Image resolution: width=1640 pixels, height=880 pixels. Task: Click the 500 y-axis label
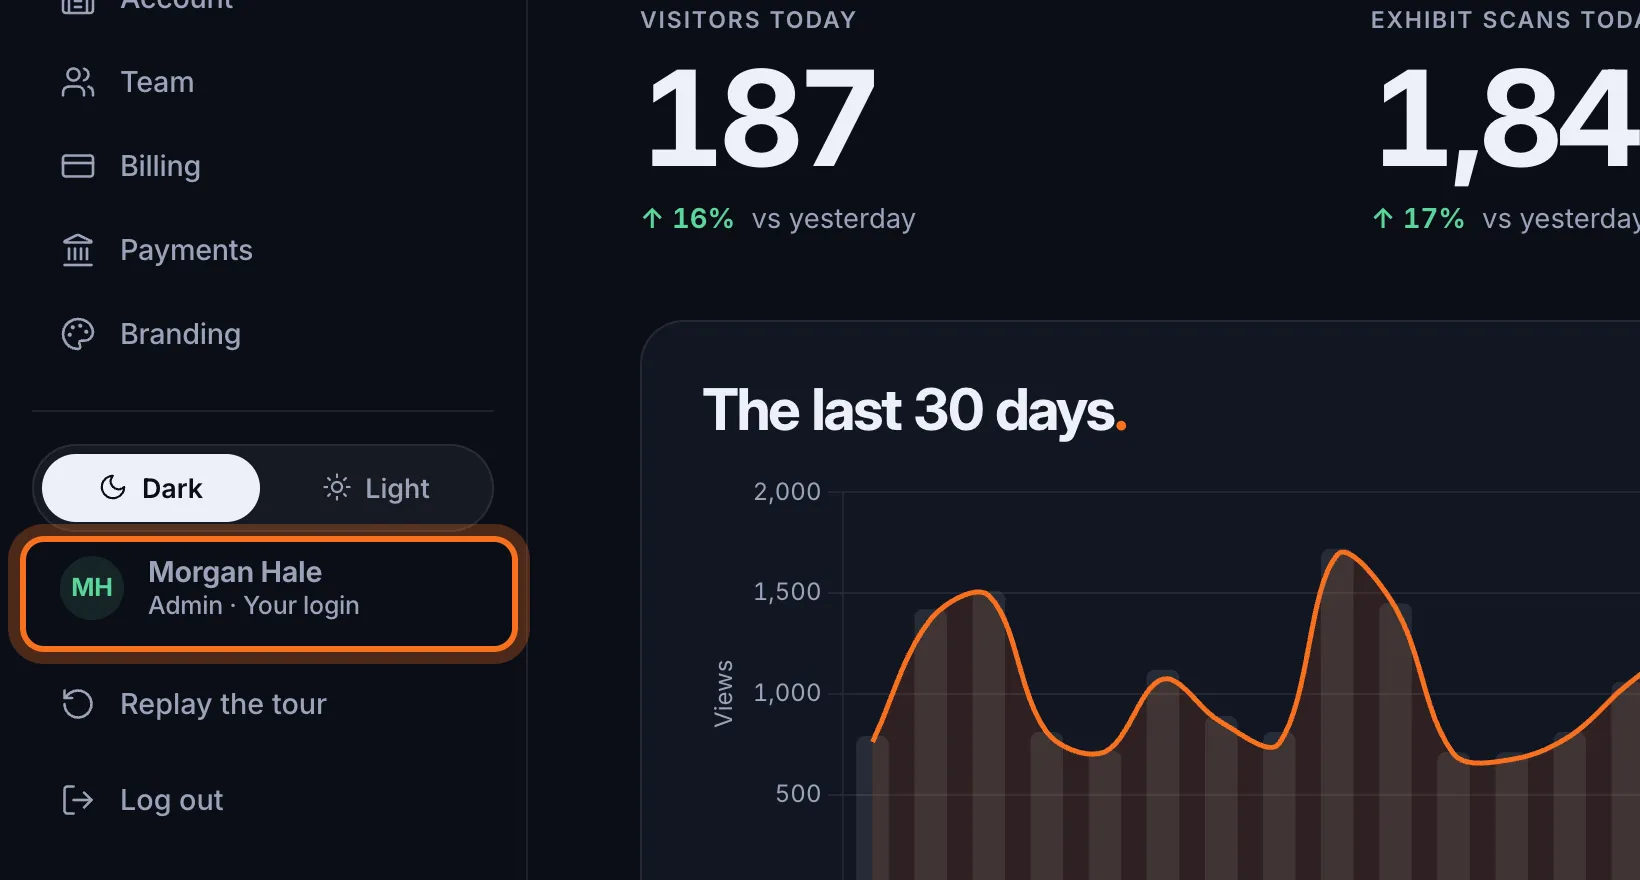(x=798, y=794)
